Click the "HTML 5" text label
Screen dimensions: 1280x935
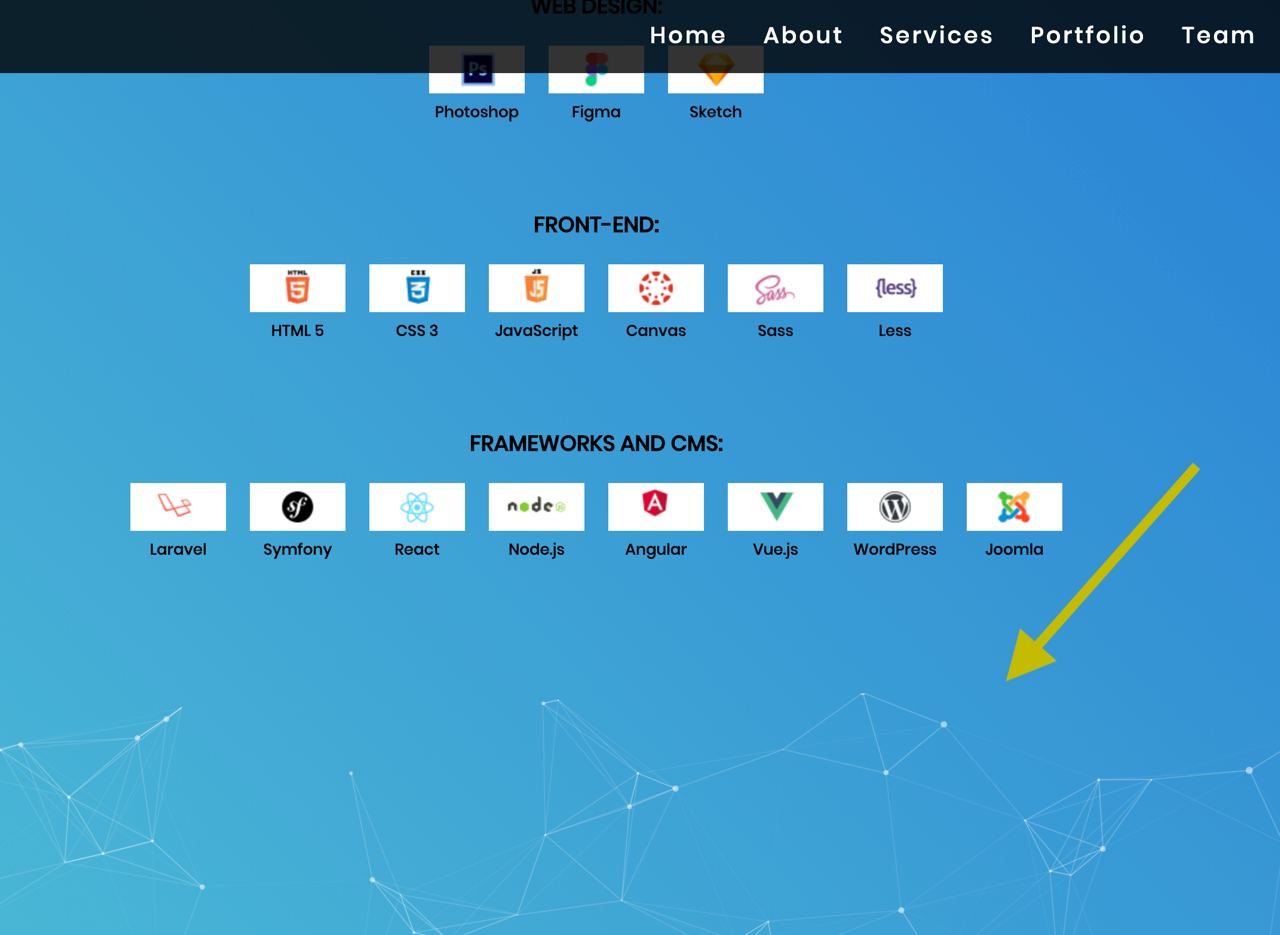point(298,330)
